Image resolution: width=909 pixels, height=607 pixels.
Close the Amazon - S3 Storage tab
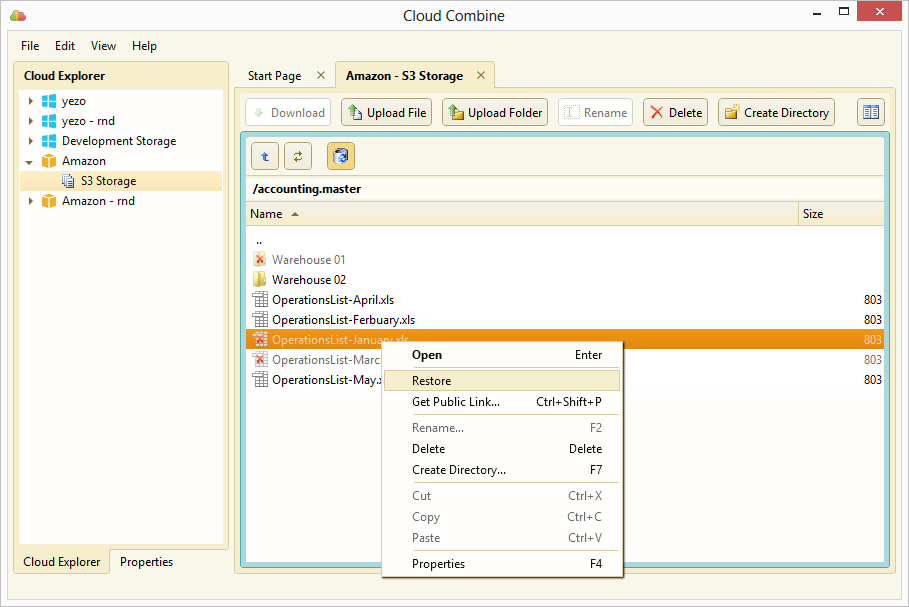(481, 75)
